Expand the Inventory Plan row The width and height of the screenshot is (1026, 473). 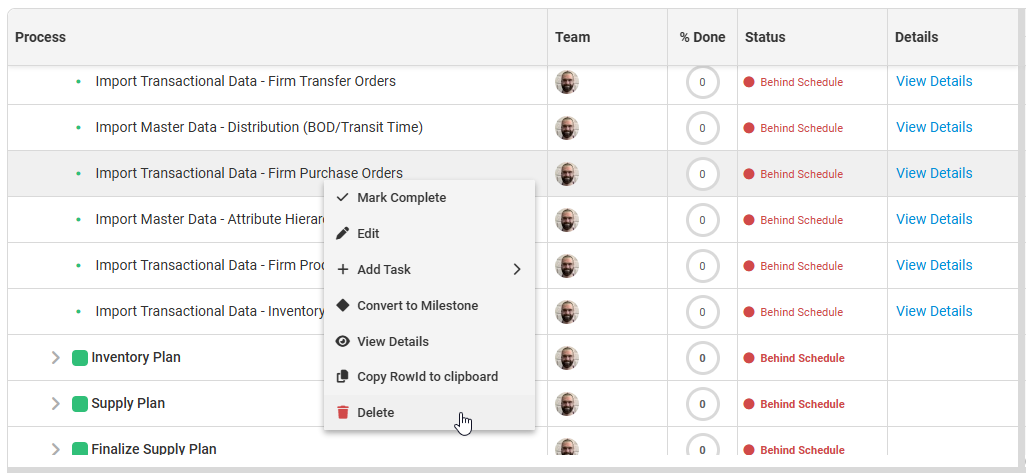(56, 358)
